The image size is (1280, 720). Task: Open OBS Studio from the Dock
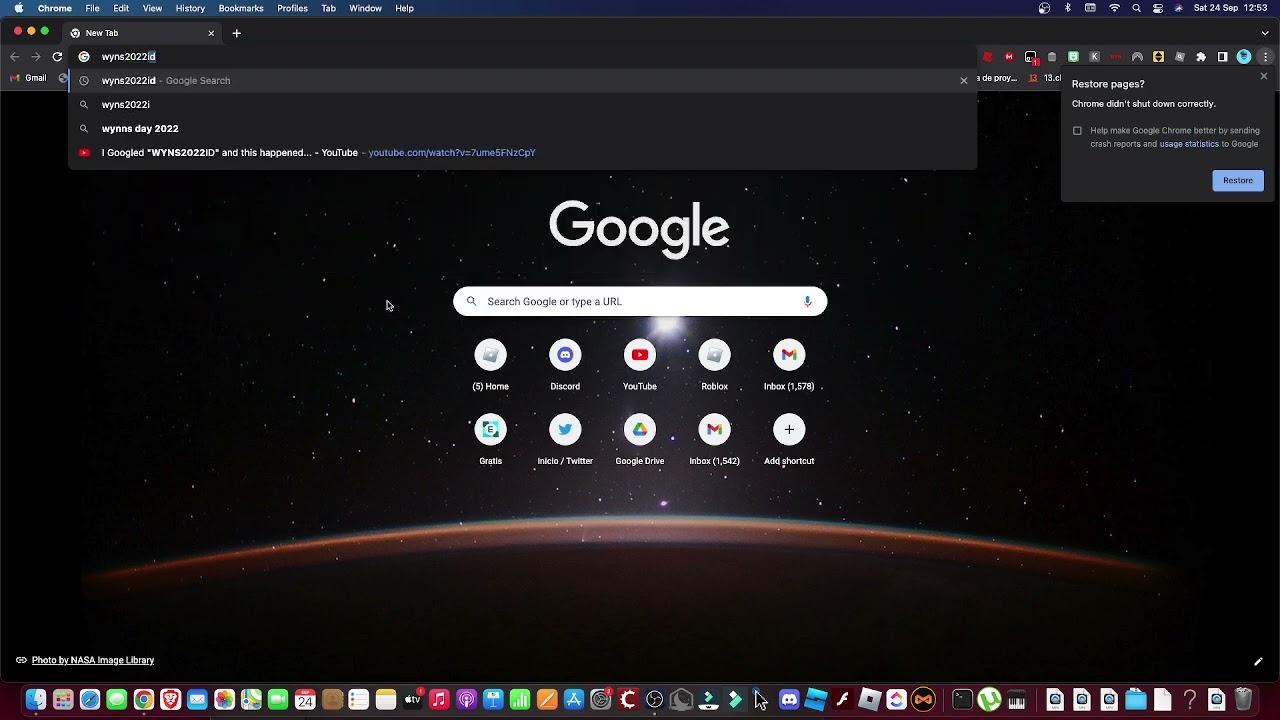[x=655, y=700]
